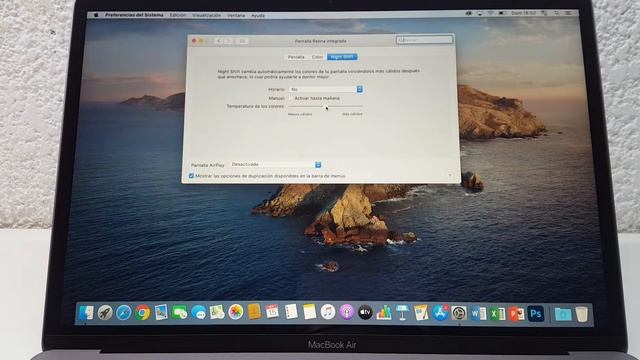Open the help question mark button
640x360 pixels.
450,176
